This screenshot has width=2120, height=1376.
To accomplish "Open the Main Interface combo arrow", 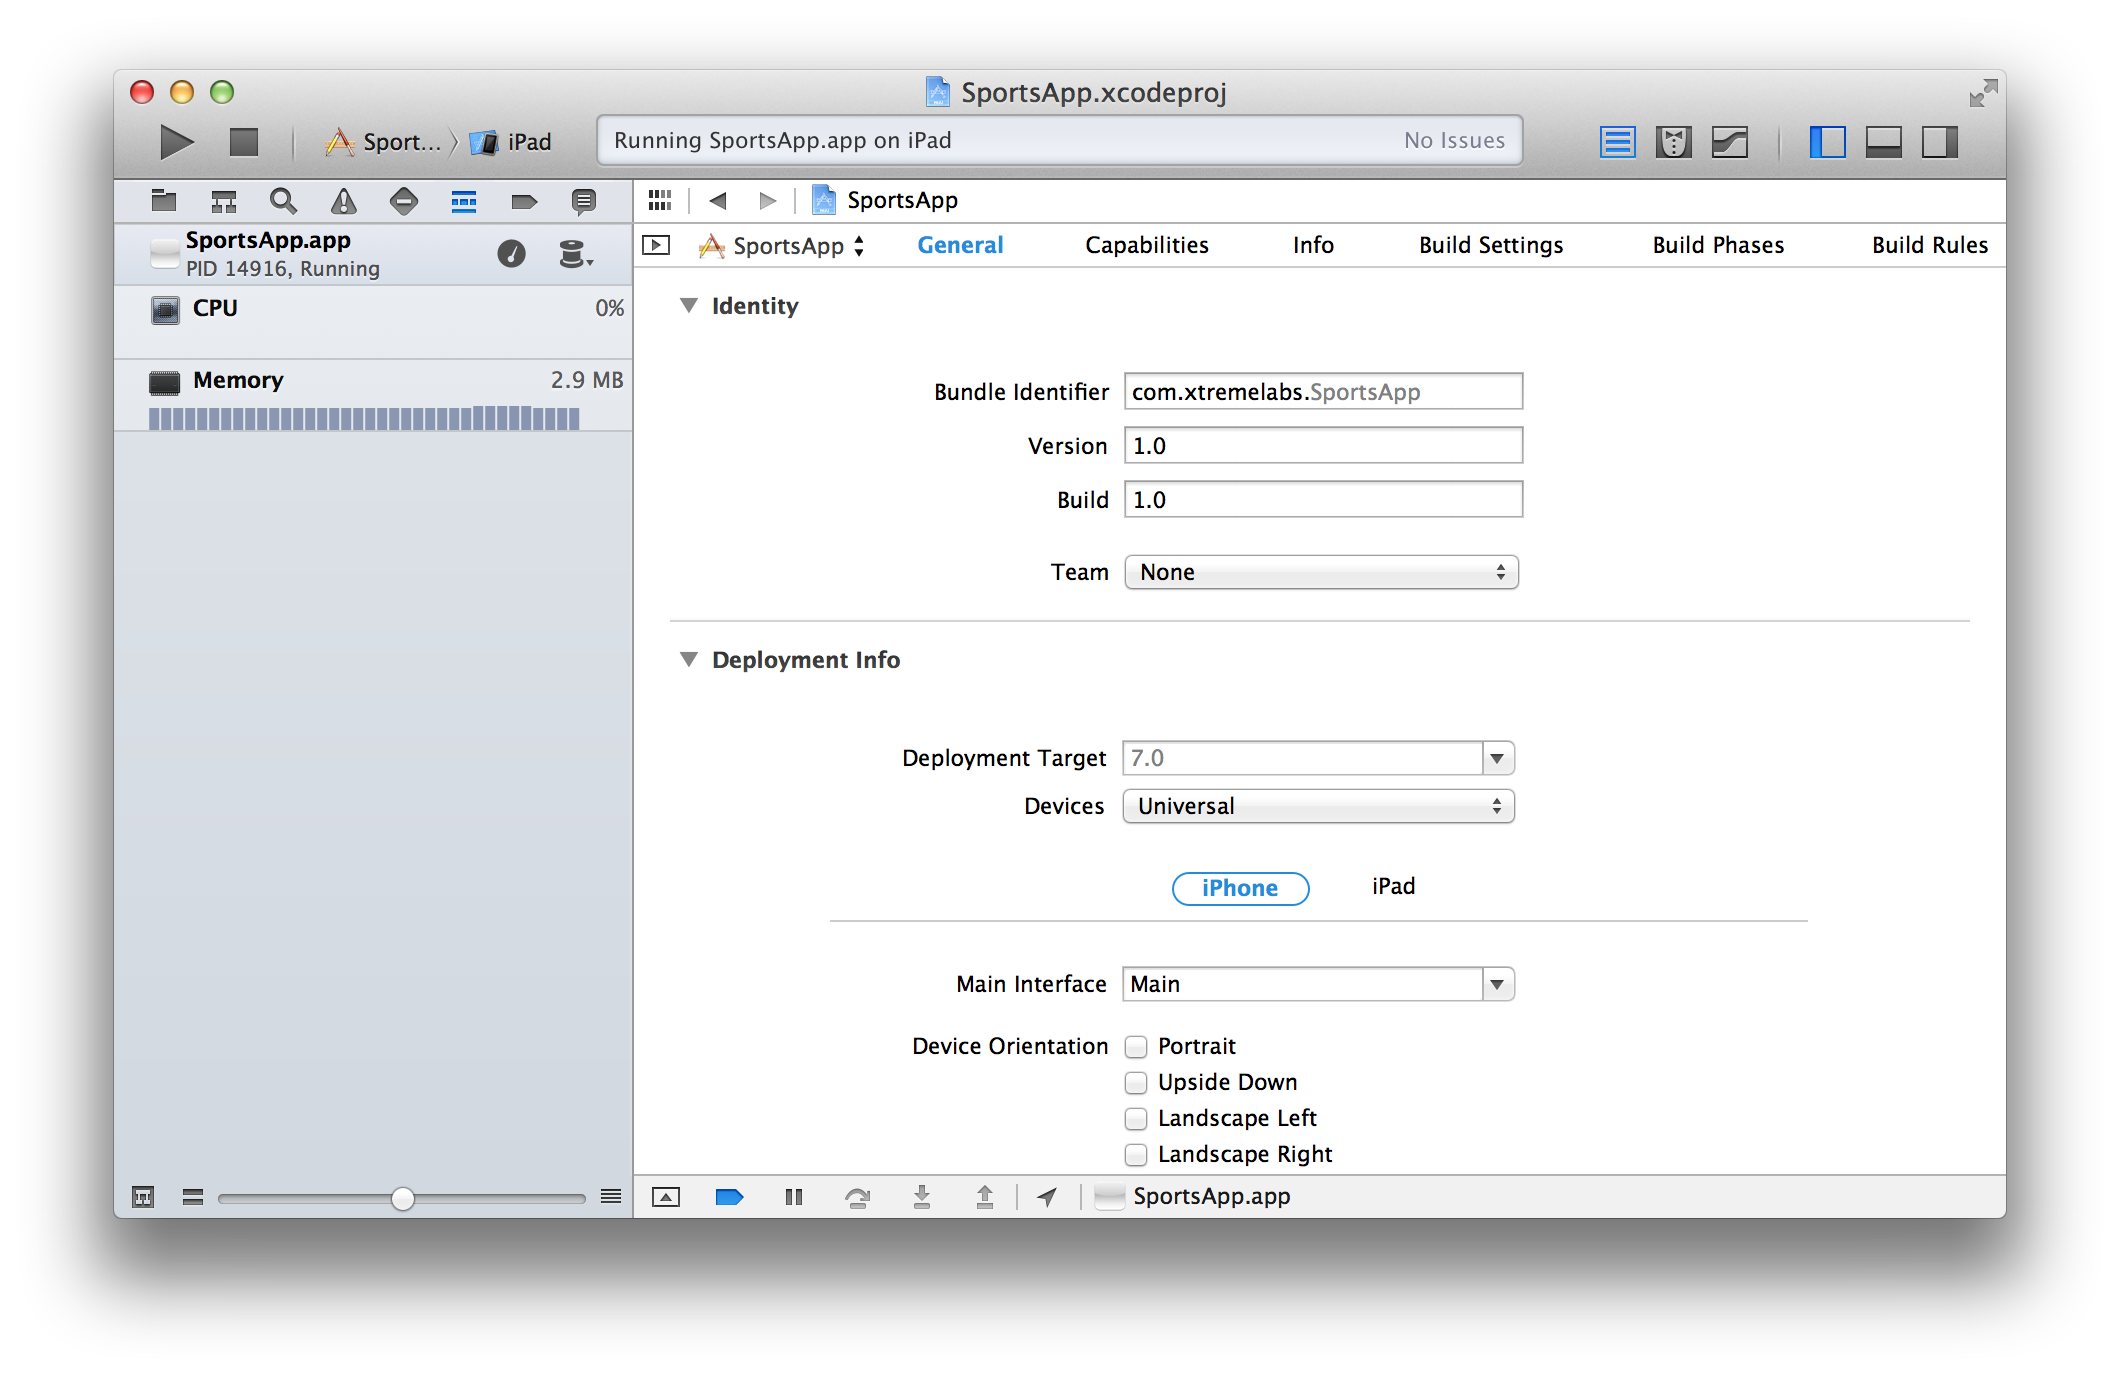I will pos(1497,984).
